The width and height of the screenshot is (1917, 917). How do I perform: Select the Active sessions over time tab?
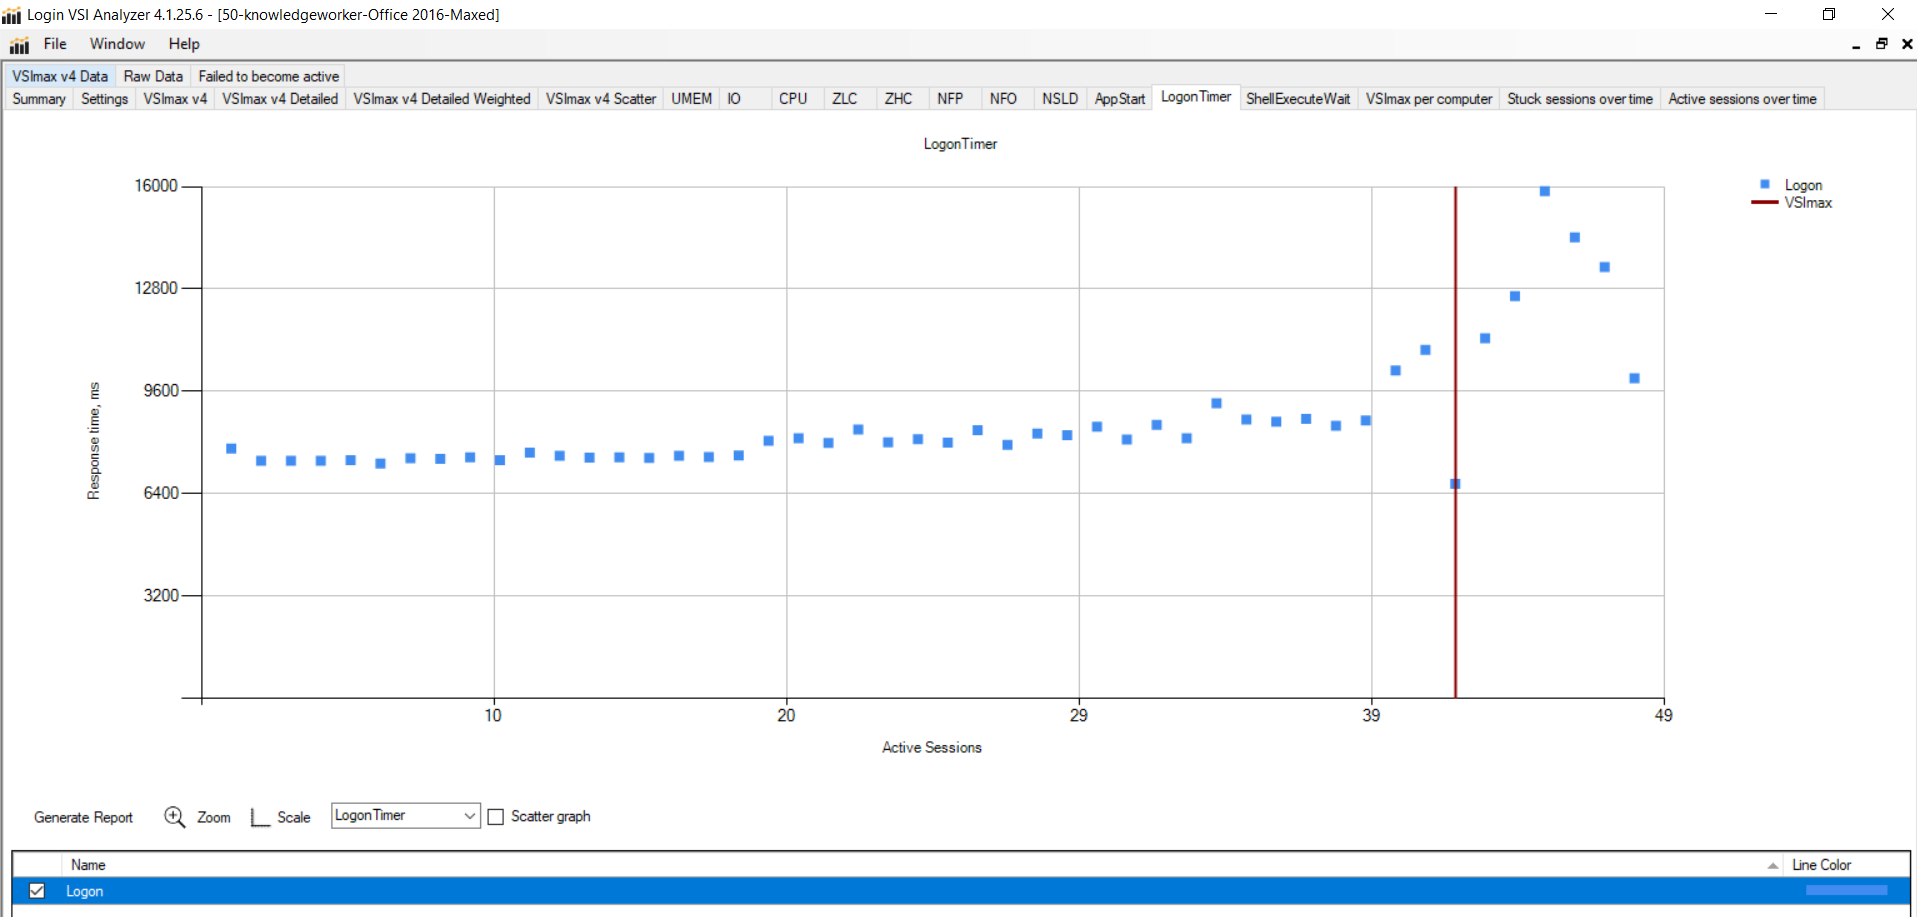tap(1741, 99)
